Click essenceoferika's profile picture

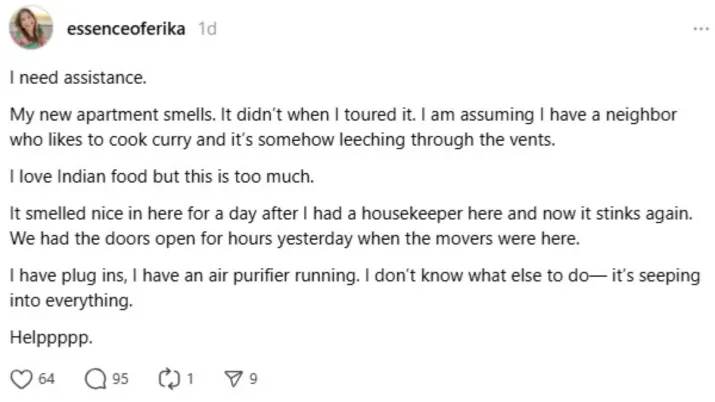31,27
